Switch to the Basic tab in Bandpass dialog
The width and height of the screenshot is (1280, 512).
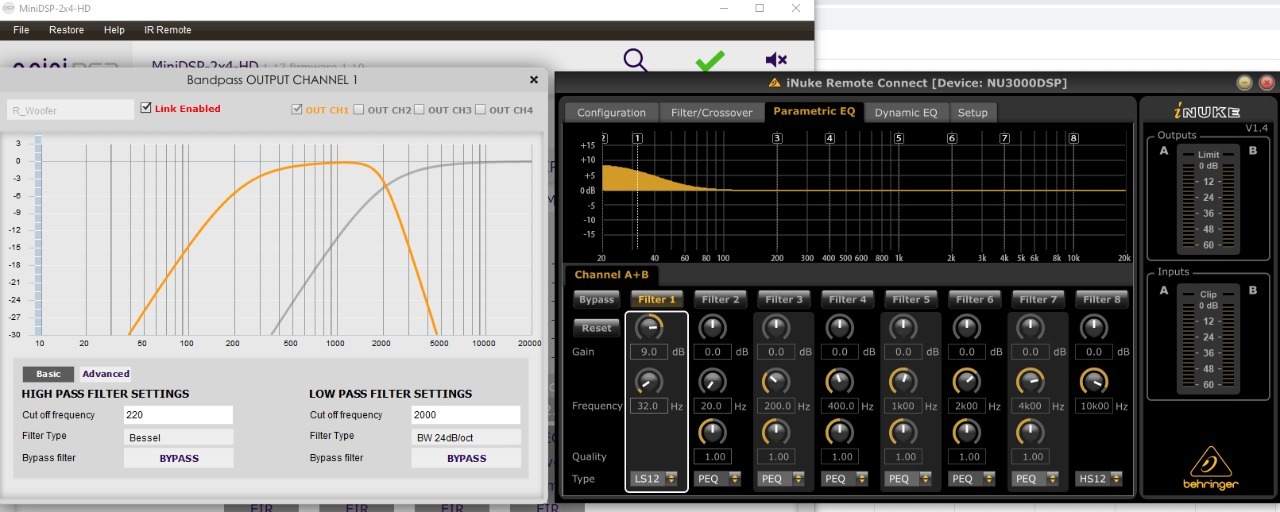pyautogui.click(x=48, y=373)
